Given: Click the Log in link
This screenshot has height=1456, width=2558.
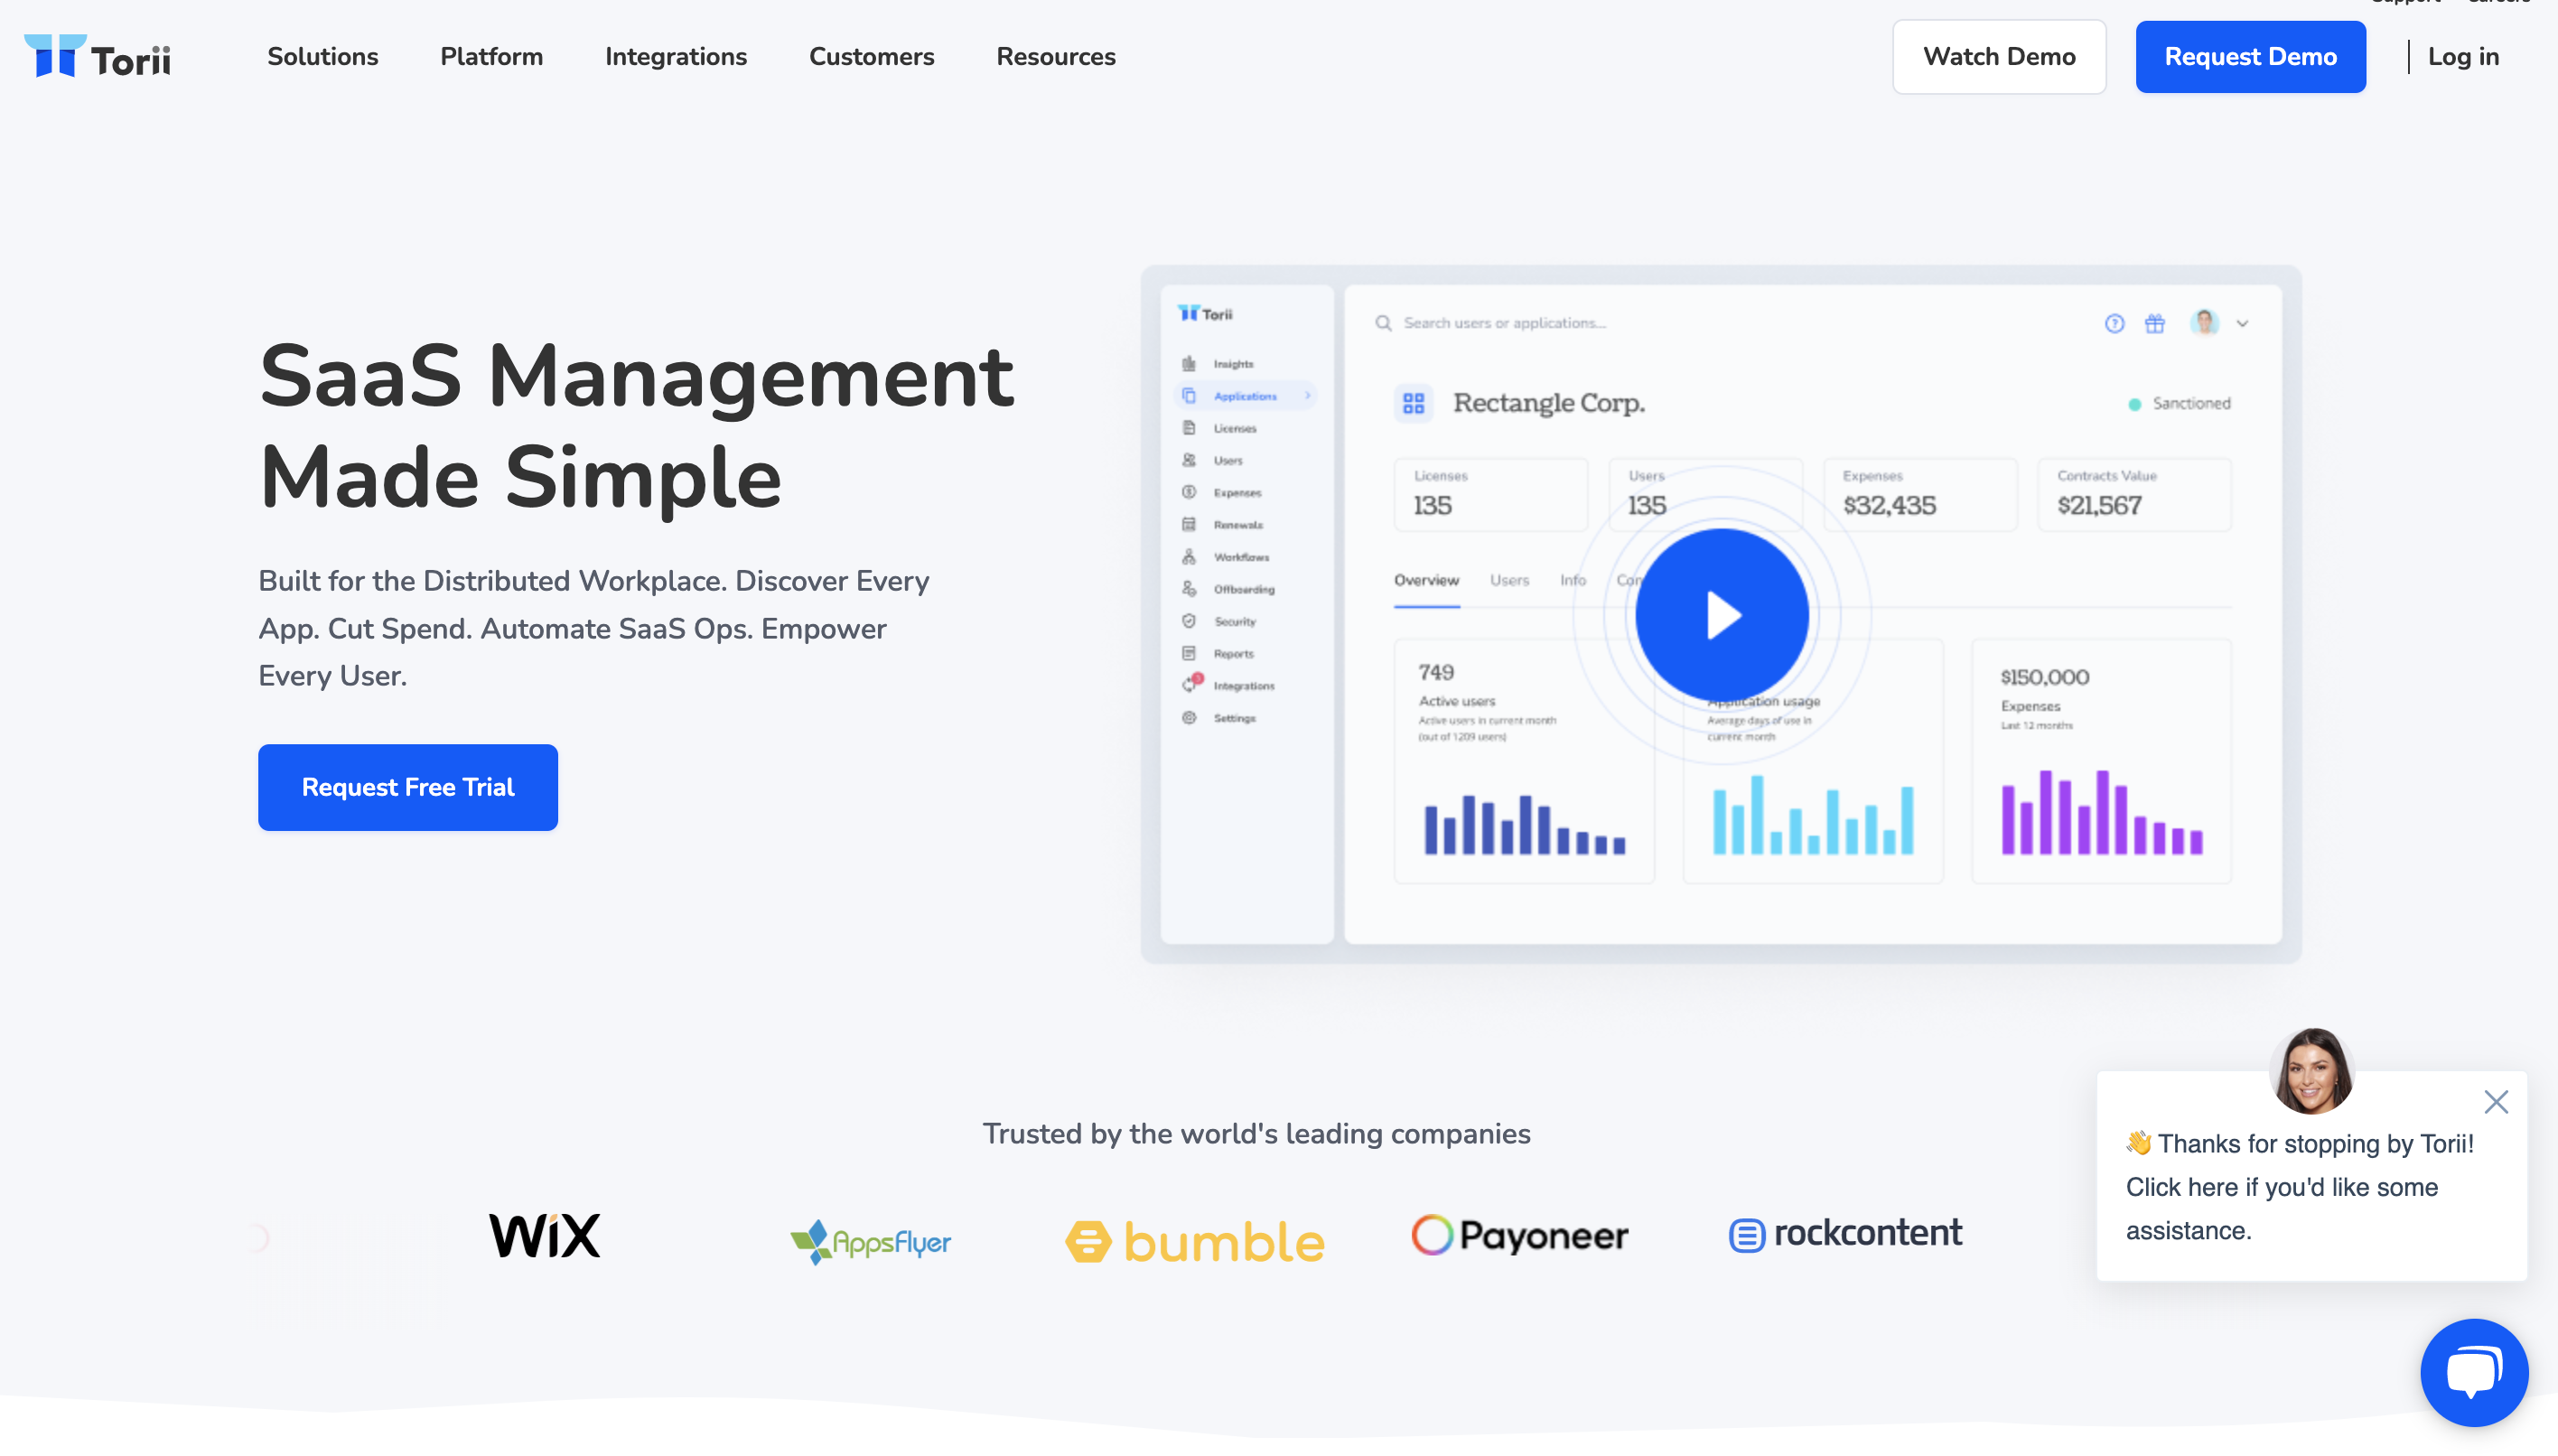Looking at the screenshot, I should [x=2463, y=57].
